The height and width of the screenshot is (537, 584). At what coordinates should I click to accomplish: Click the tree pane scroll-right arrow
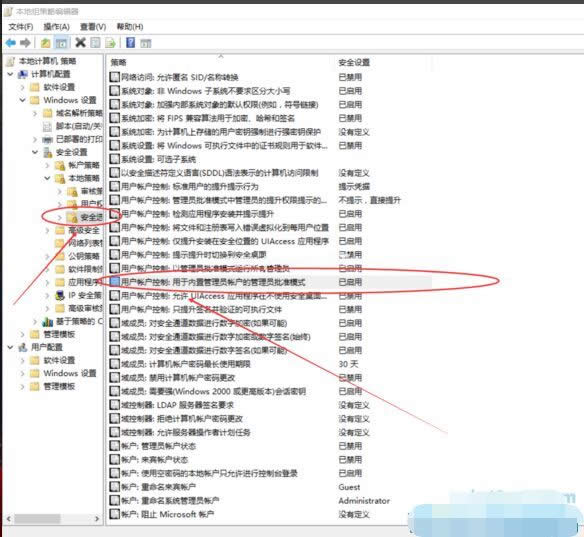[x=97, y=518]
